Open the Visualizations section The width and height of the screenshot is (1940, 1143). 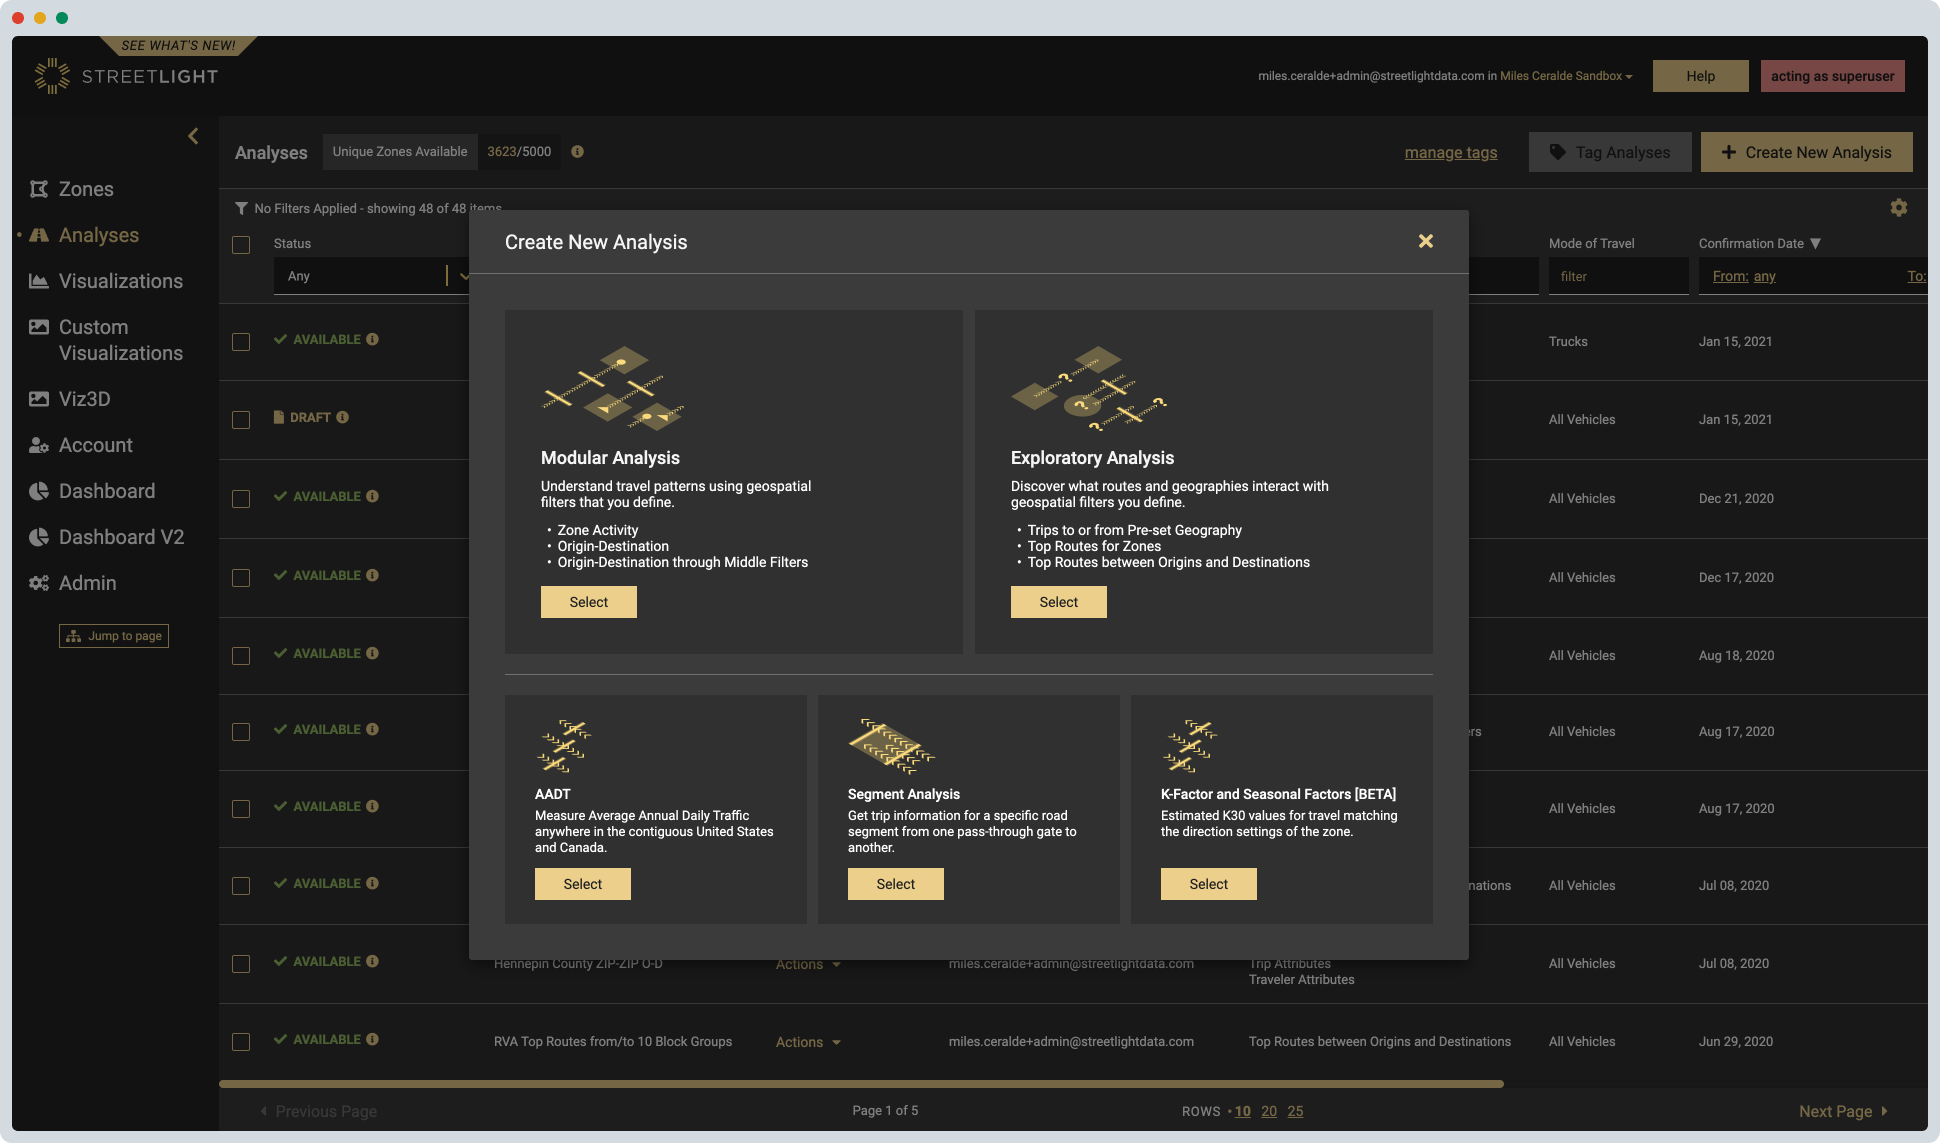[120, 281]
